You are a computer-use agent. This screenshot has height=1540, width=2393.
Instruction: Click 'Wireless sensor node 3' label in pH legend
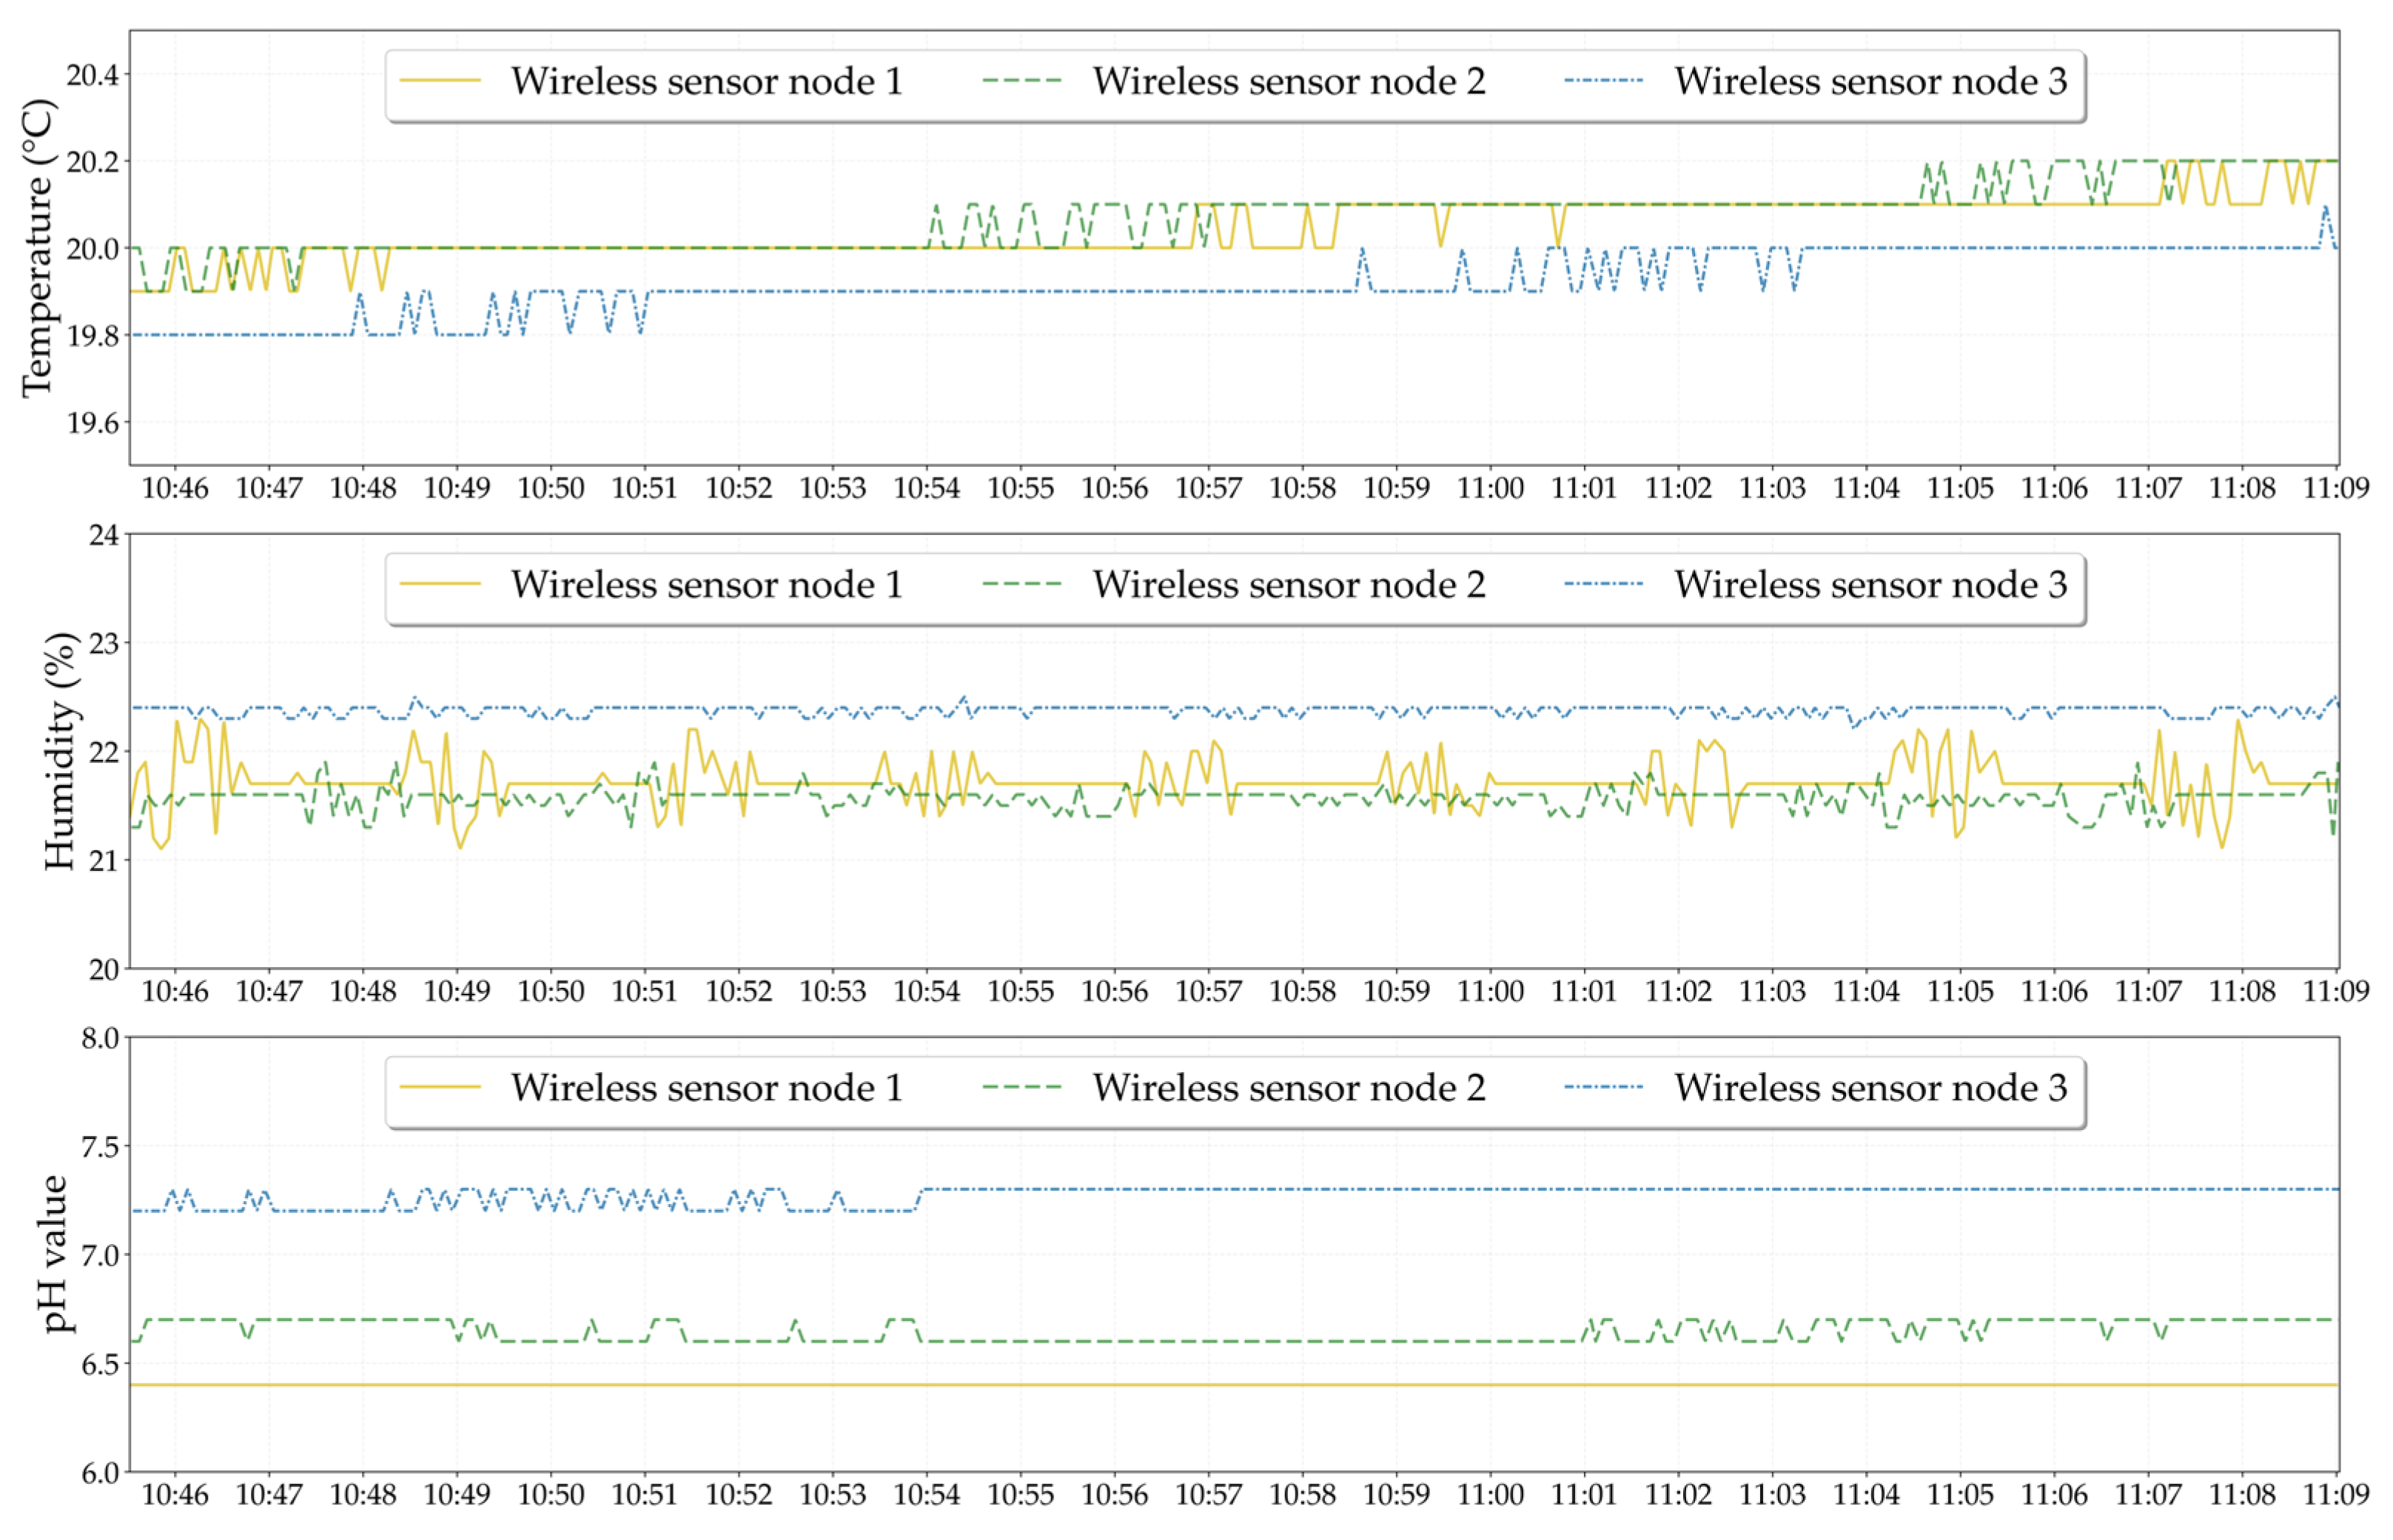pyautogui.click(x=1870, y=1088)
